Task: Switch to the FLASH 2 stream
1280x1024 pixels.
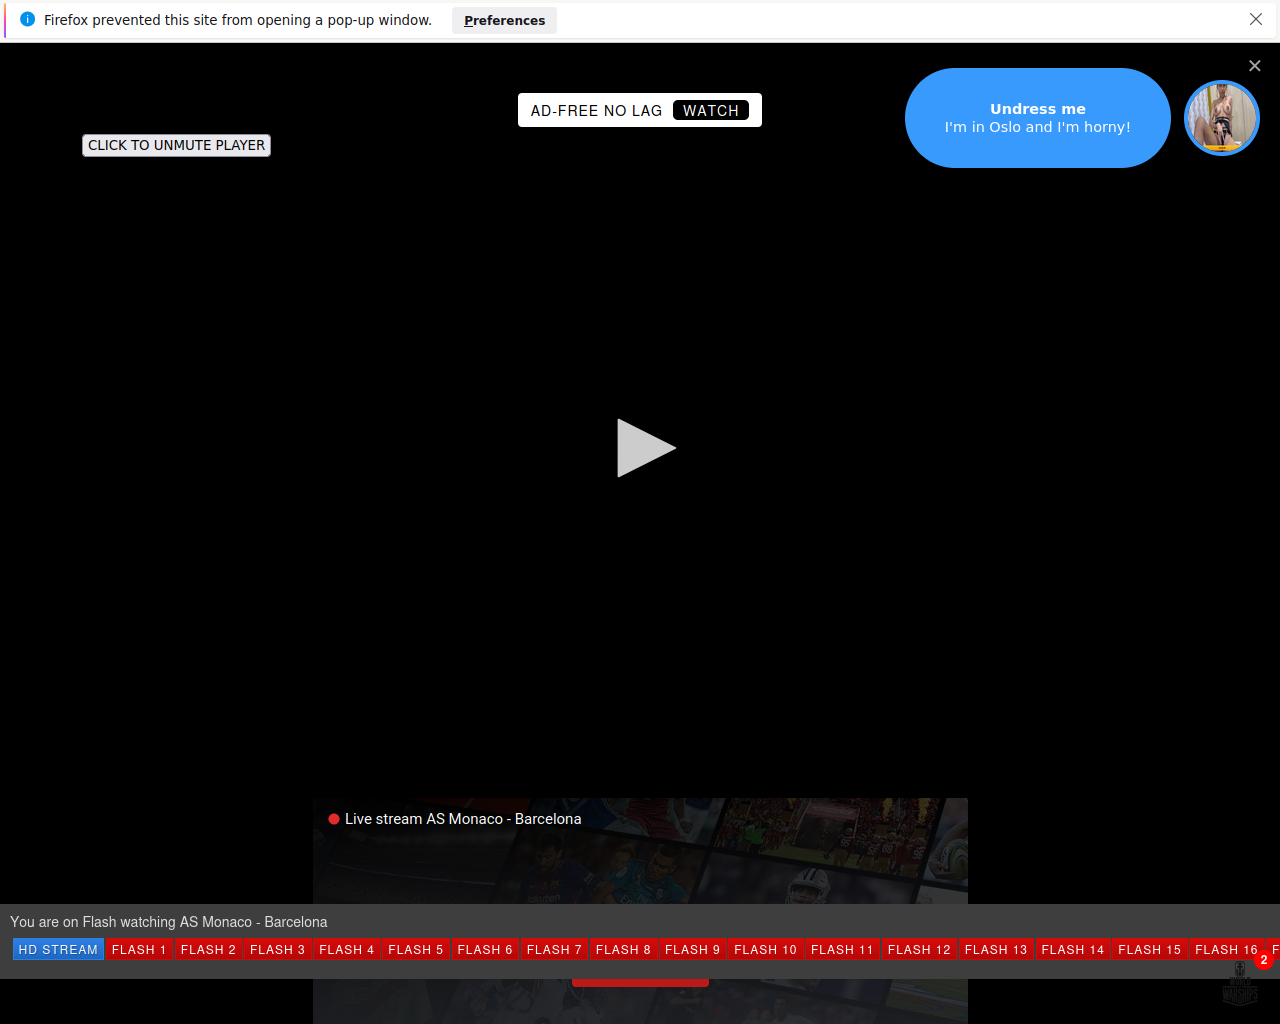Action: 208,949
